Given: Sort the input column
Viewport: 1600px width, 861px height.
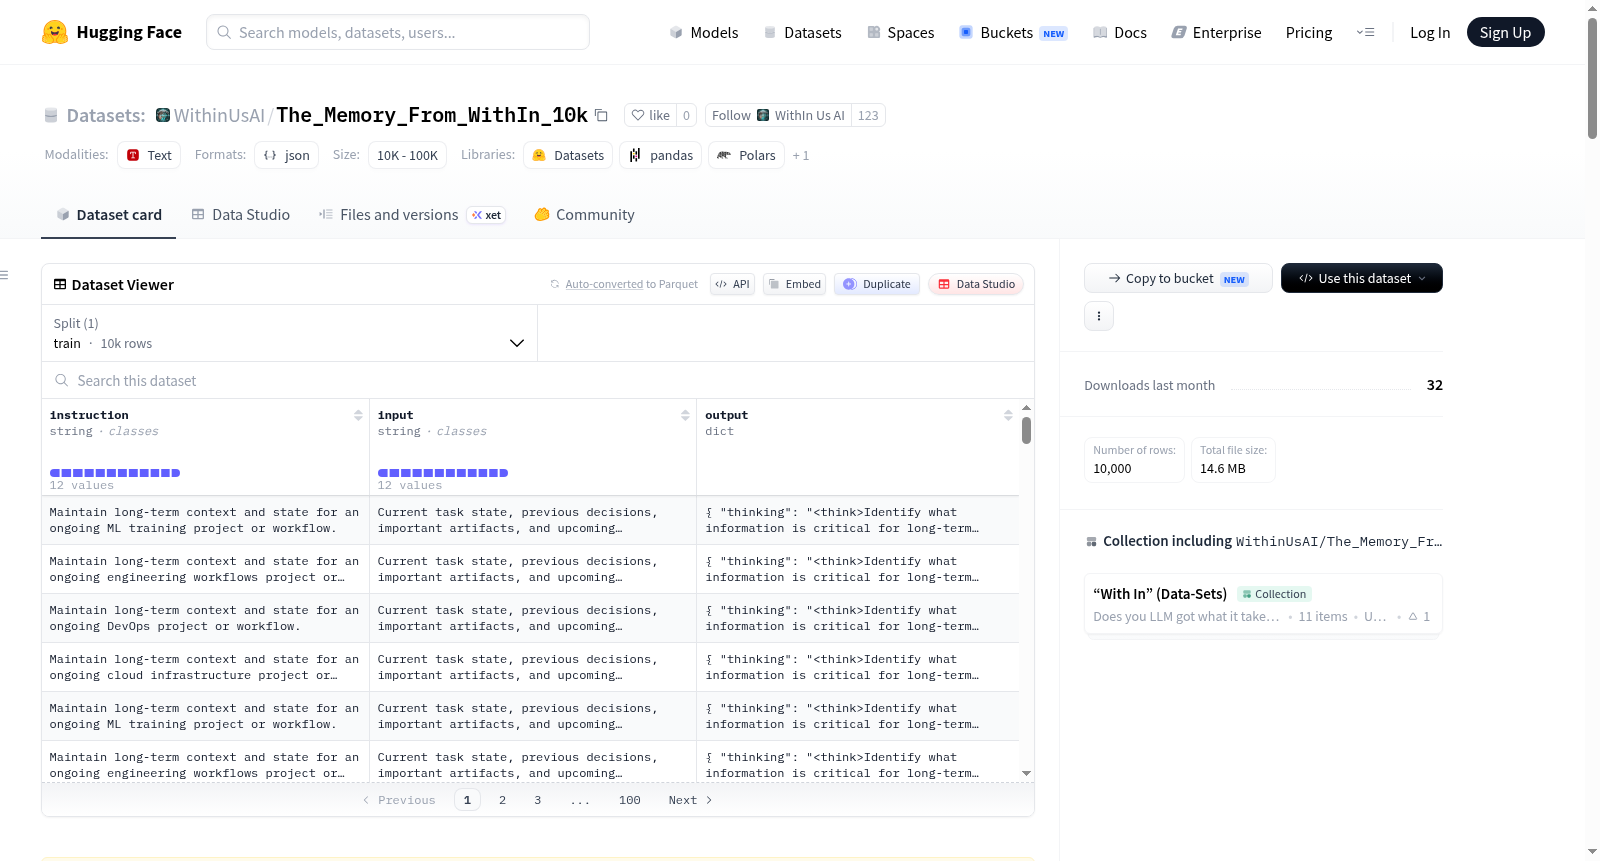Looking at the screenshot, I should pos(685,415).
